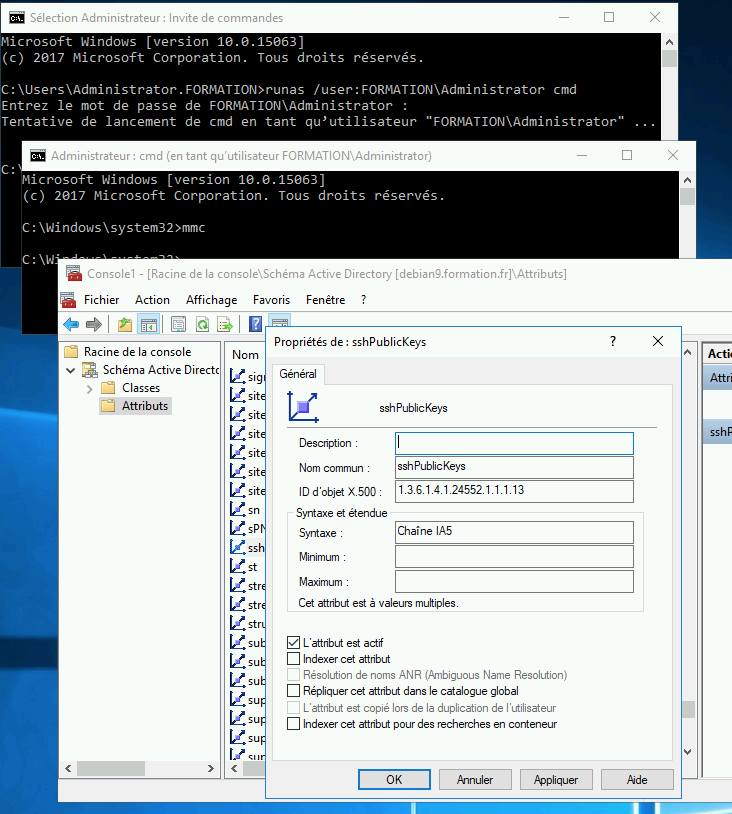Screen dimensions: 732x814
Task: Click cmd icon of 'Administrateur : cmd' window
Action: [37, 156]
